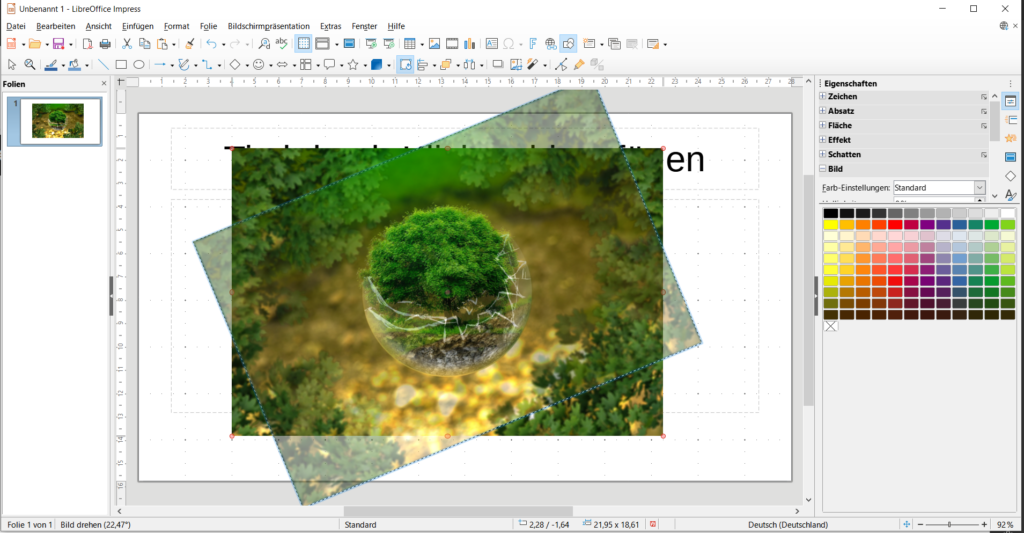The width and height of the screenshot is (1024, 533).
Task: Open the Shapes deck in sidebar
Action: 1010,176
